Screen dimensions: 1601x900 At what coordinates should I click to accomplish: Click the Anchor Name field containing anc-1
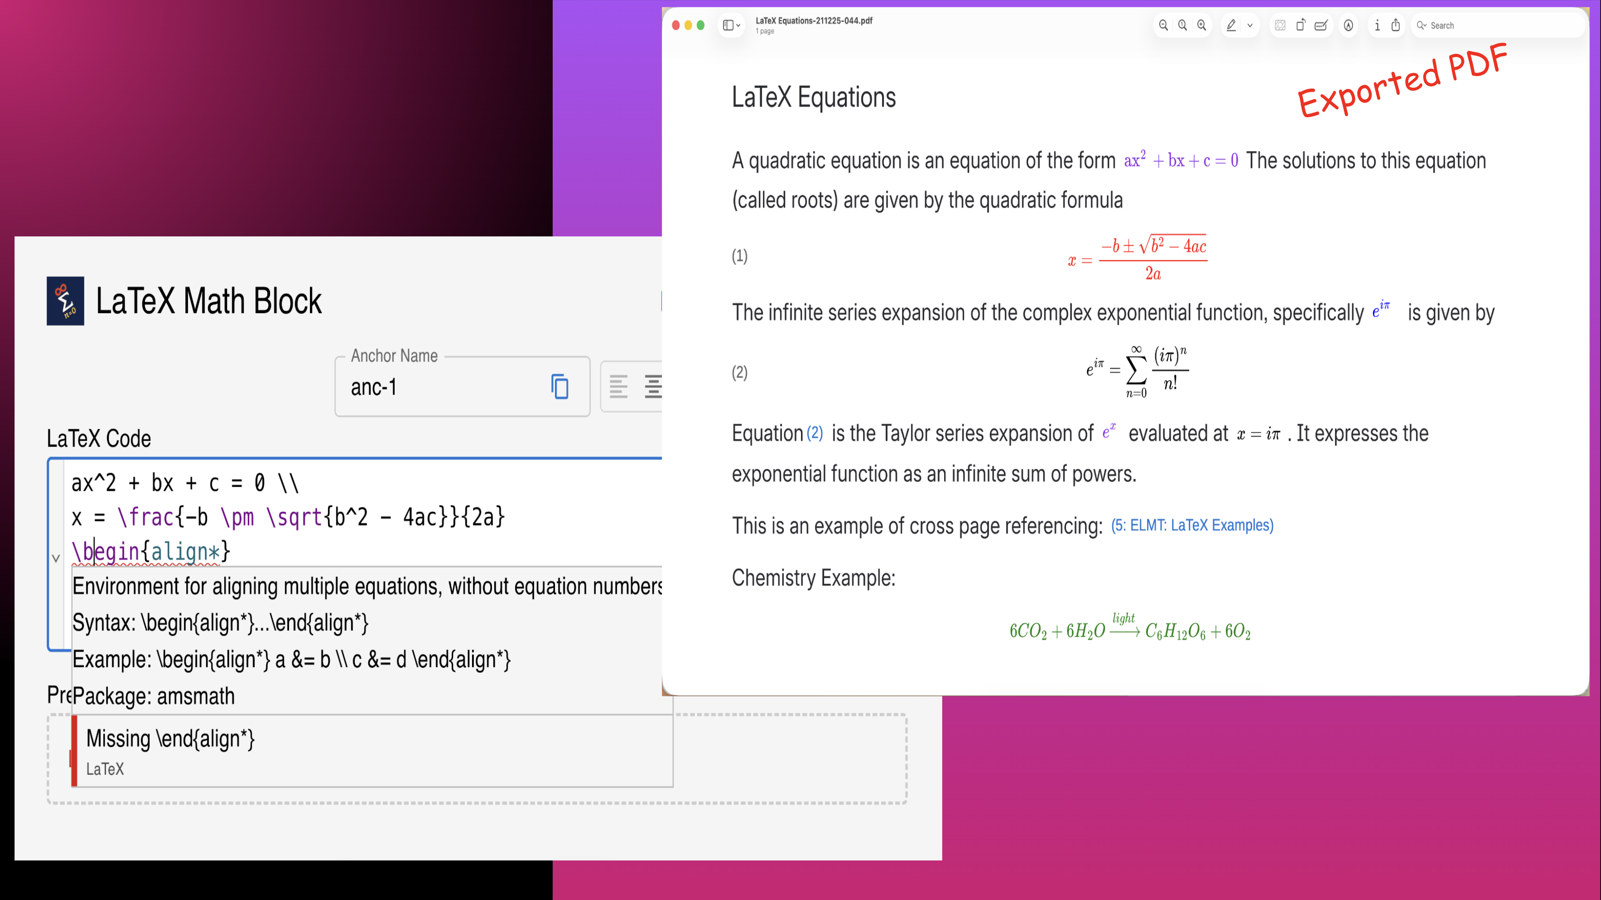point(462,386)
